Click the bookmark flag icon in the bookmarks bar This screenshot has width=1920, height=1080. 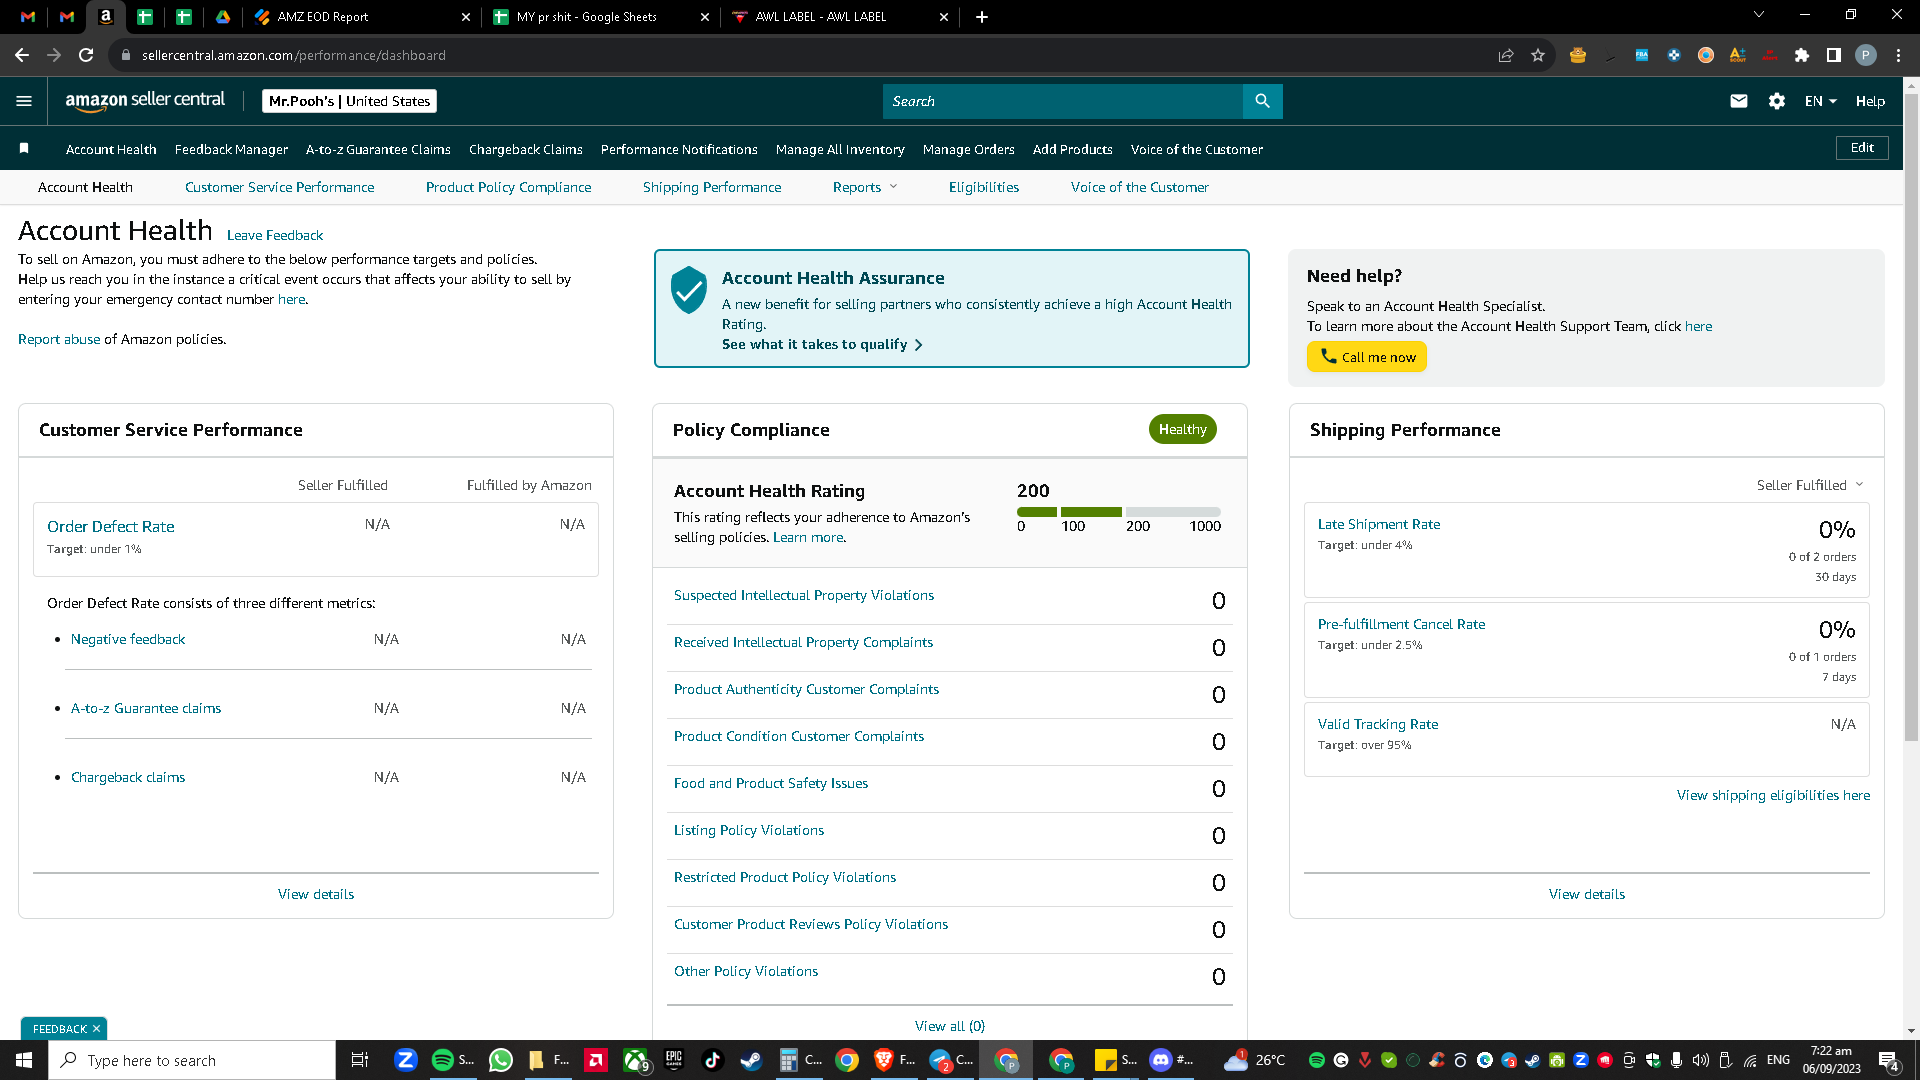[x=24, y=149]
